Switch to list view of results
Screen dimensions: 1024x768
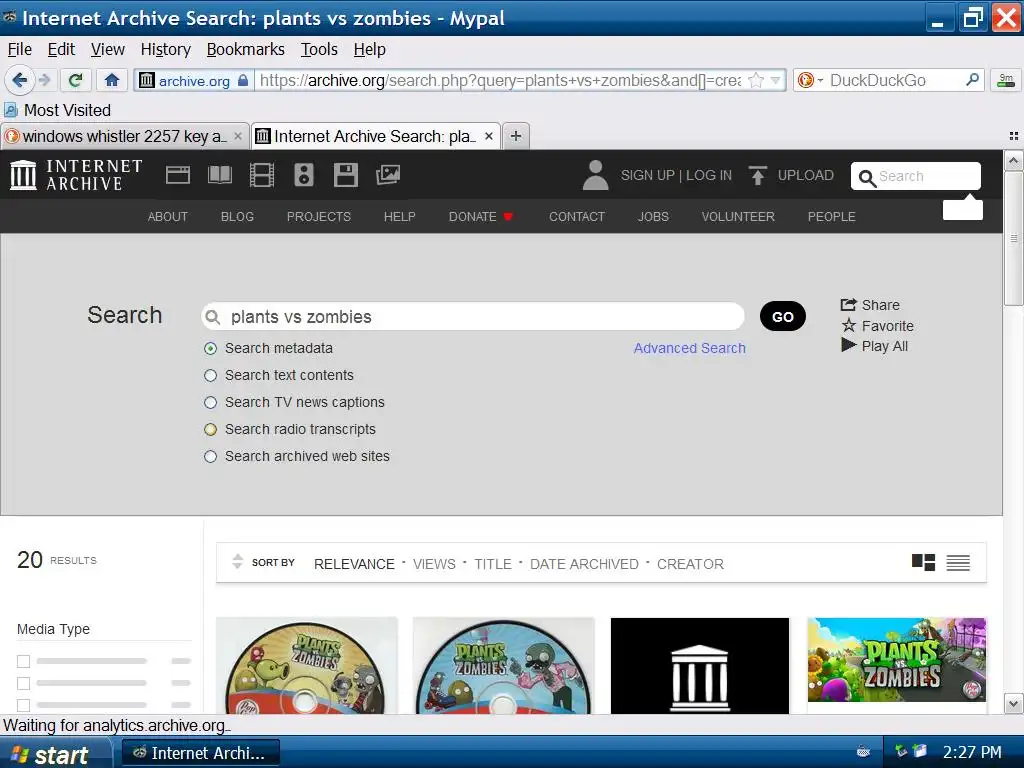click(x=958, y=562)
